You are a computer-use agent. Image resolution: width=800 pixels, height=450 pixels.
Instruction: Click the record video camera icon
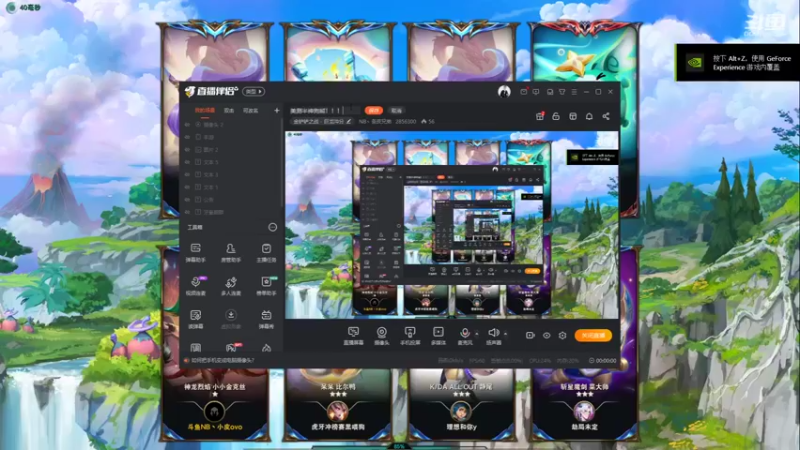click(530, 335)
